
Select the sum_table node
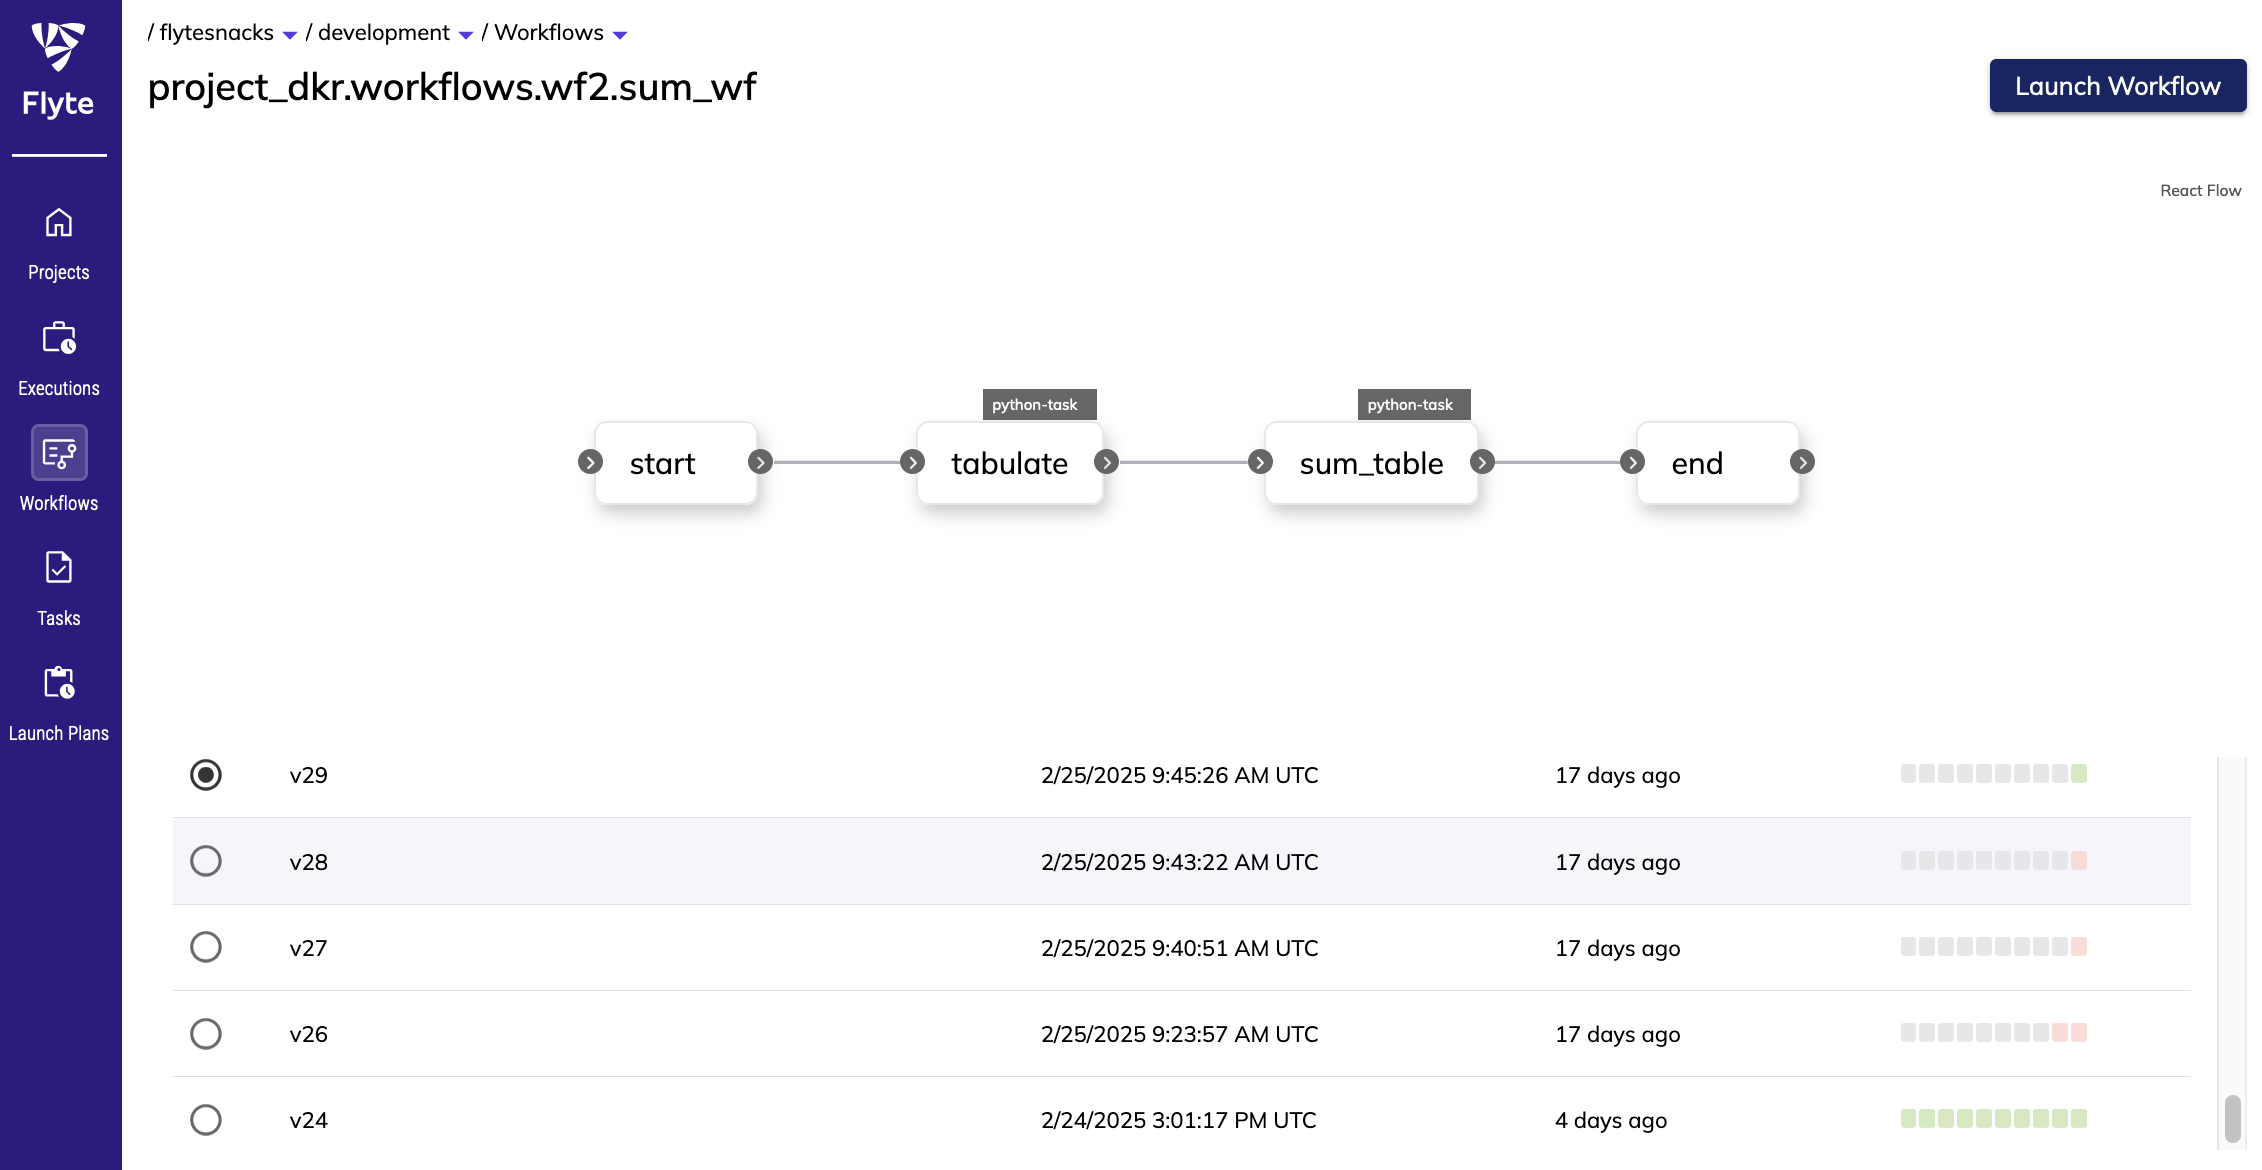click(x=1371, y=463)
